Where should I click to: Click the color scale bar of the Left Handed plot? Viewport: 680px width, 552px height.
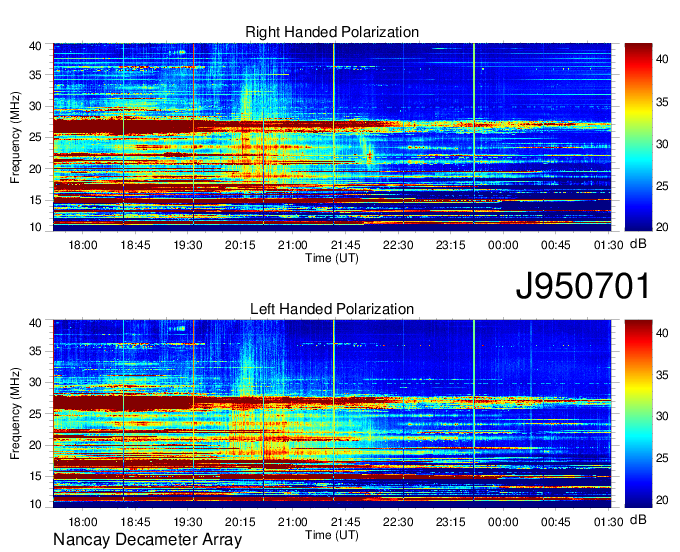638,414
